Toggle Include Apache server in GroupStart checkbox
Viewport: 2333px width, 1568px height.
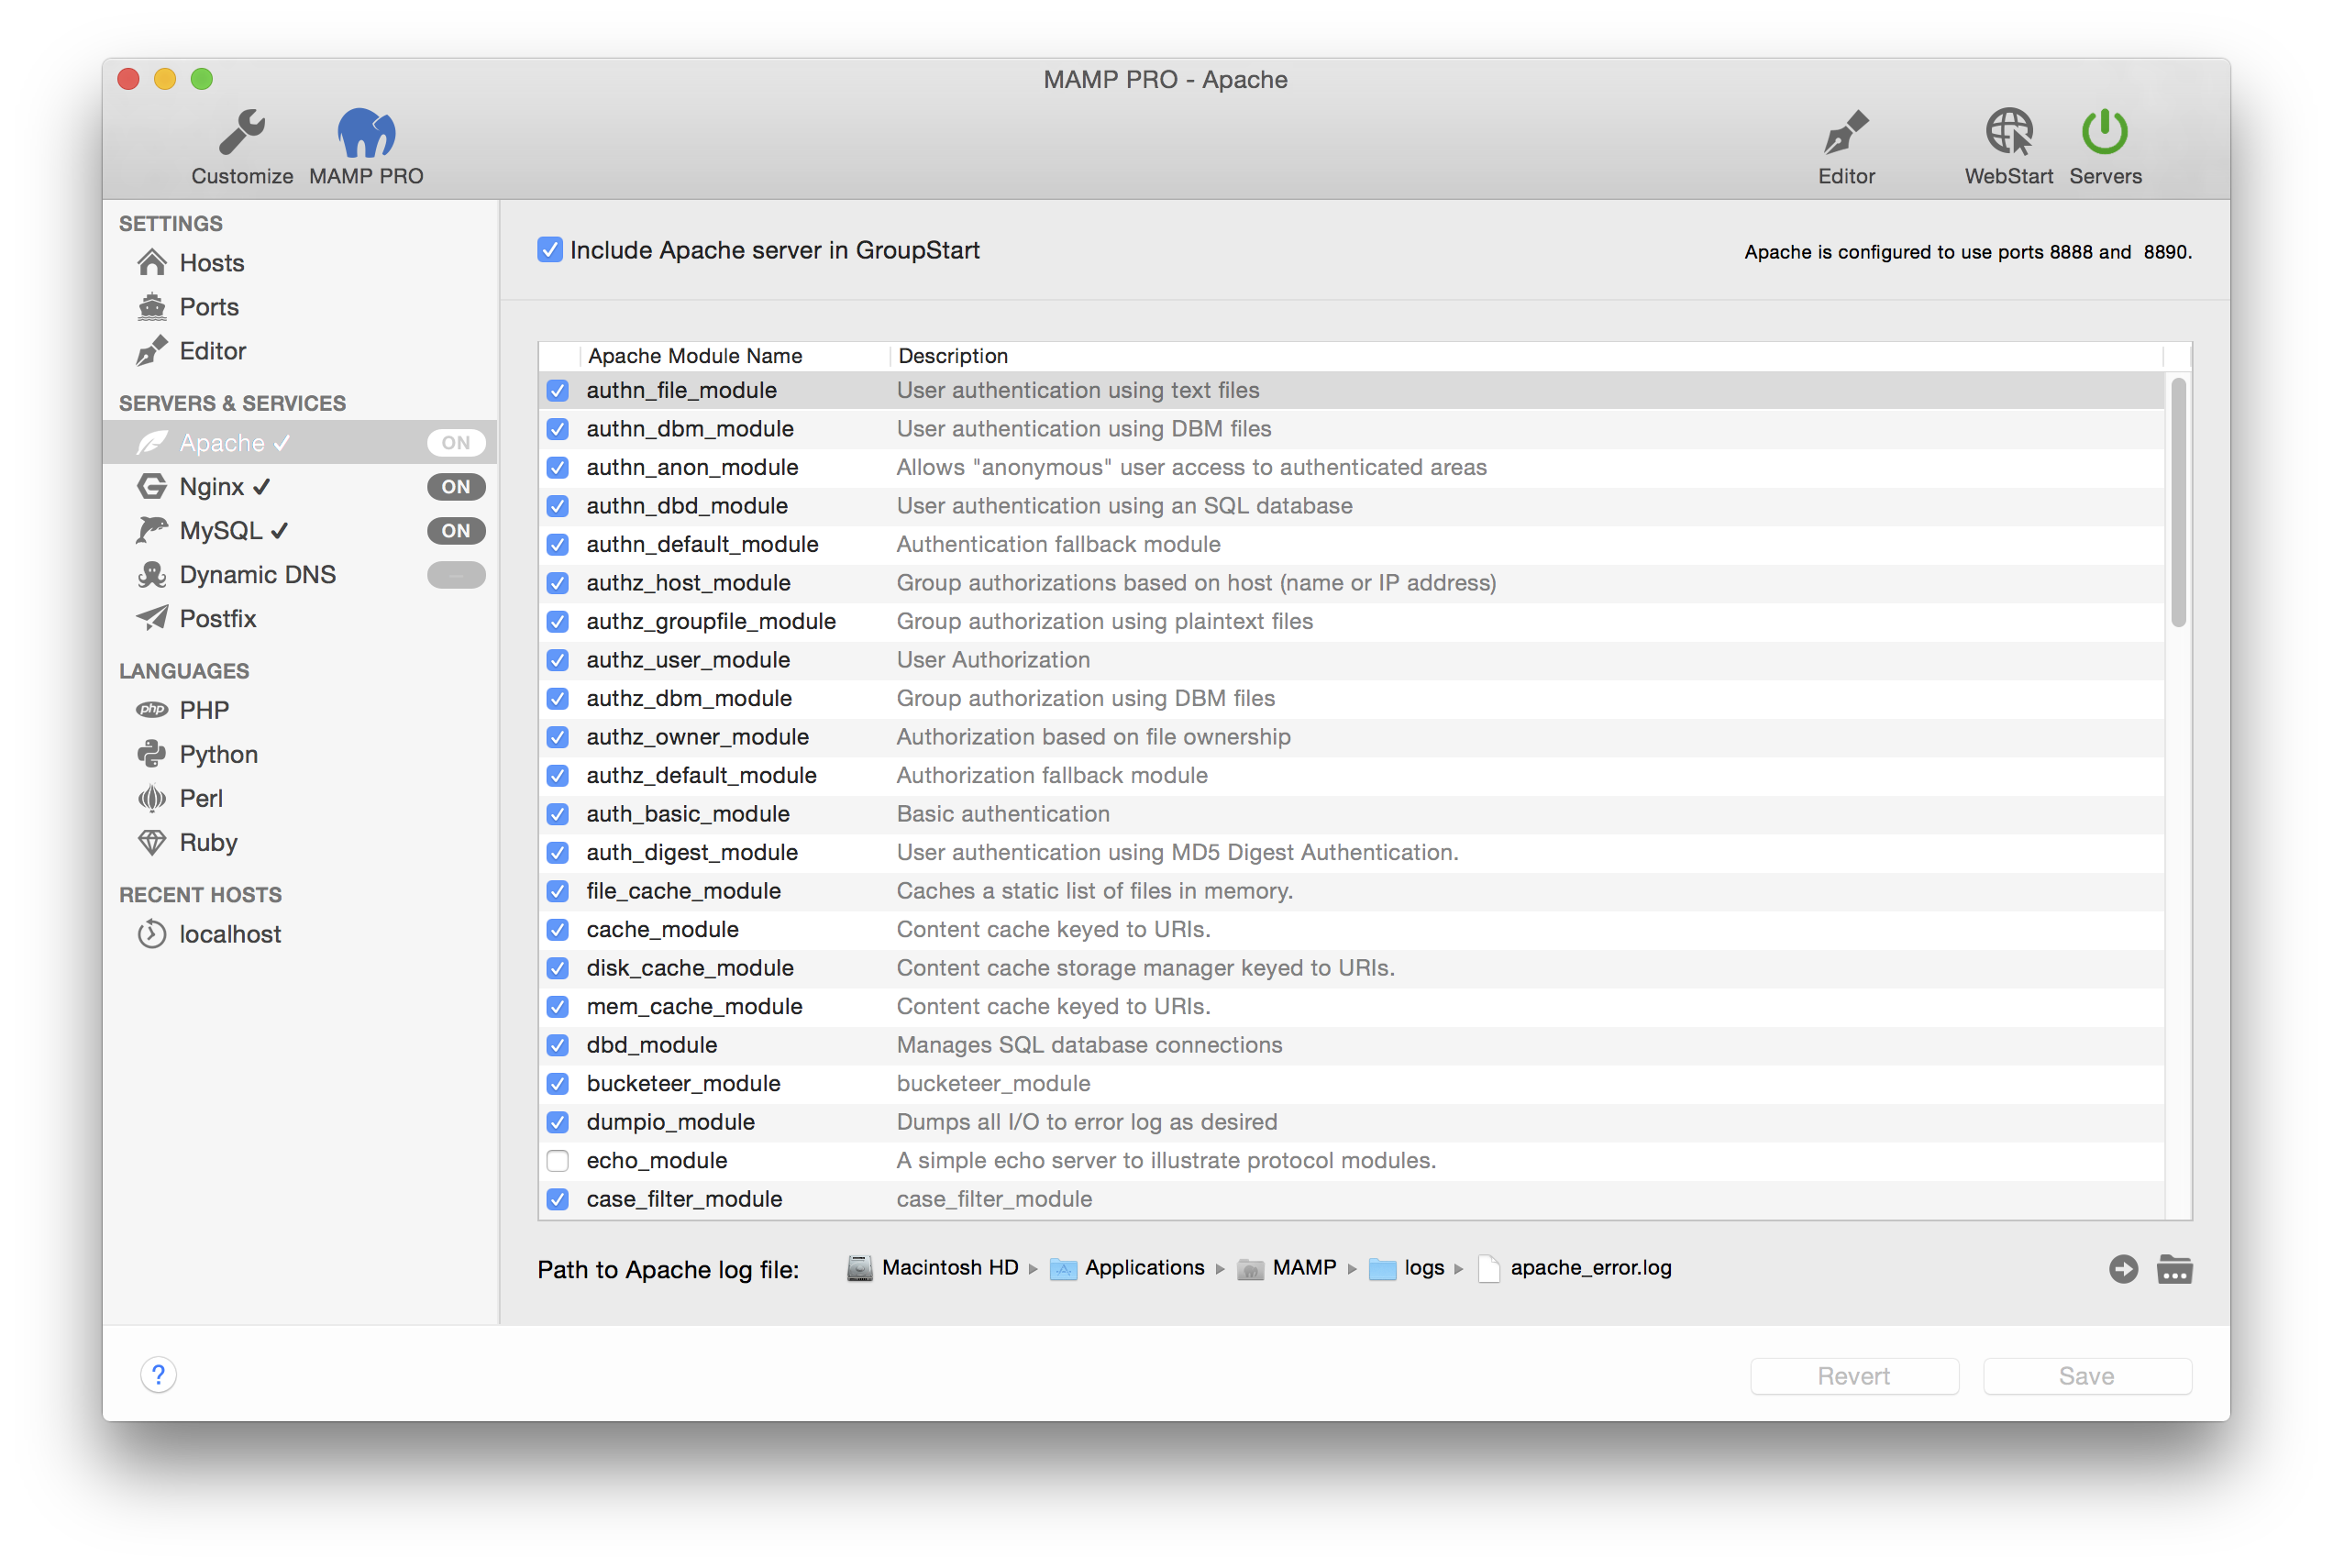549,250
